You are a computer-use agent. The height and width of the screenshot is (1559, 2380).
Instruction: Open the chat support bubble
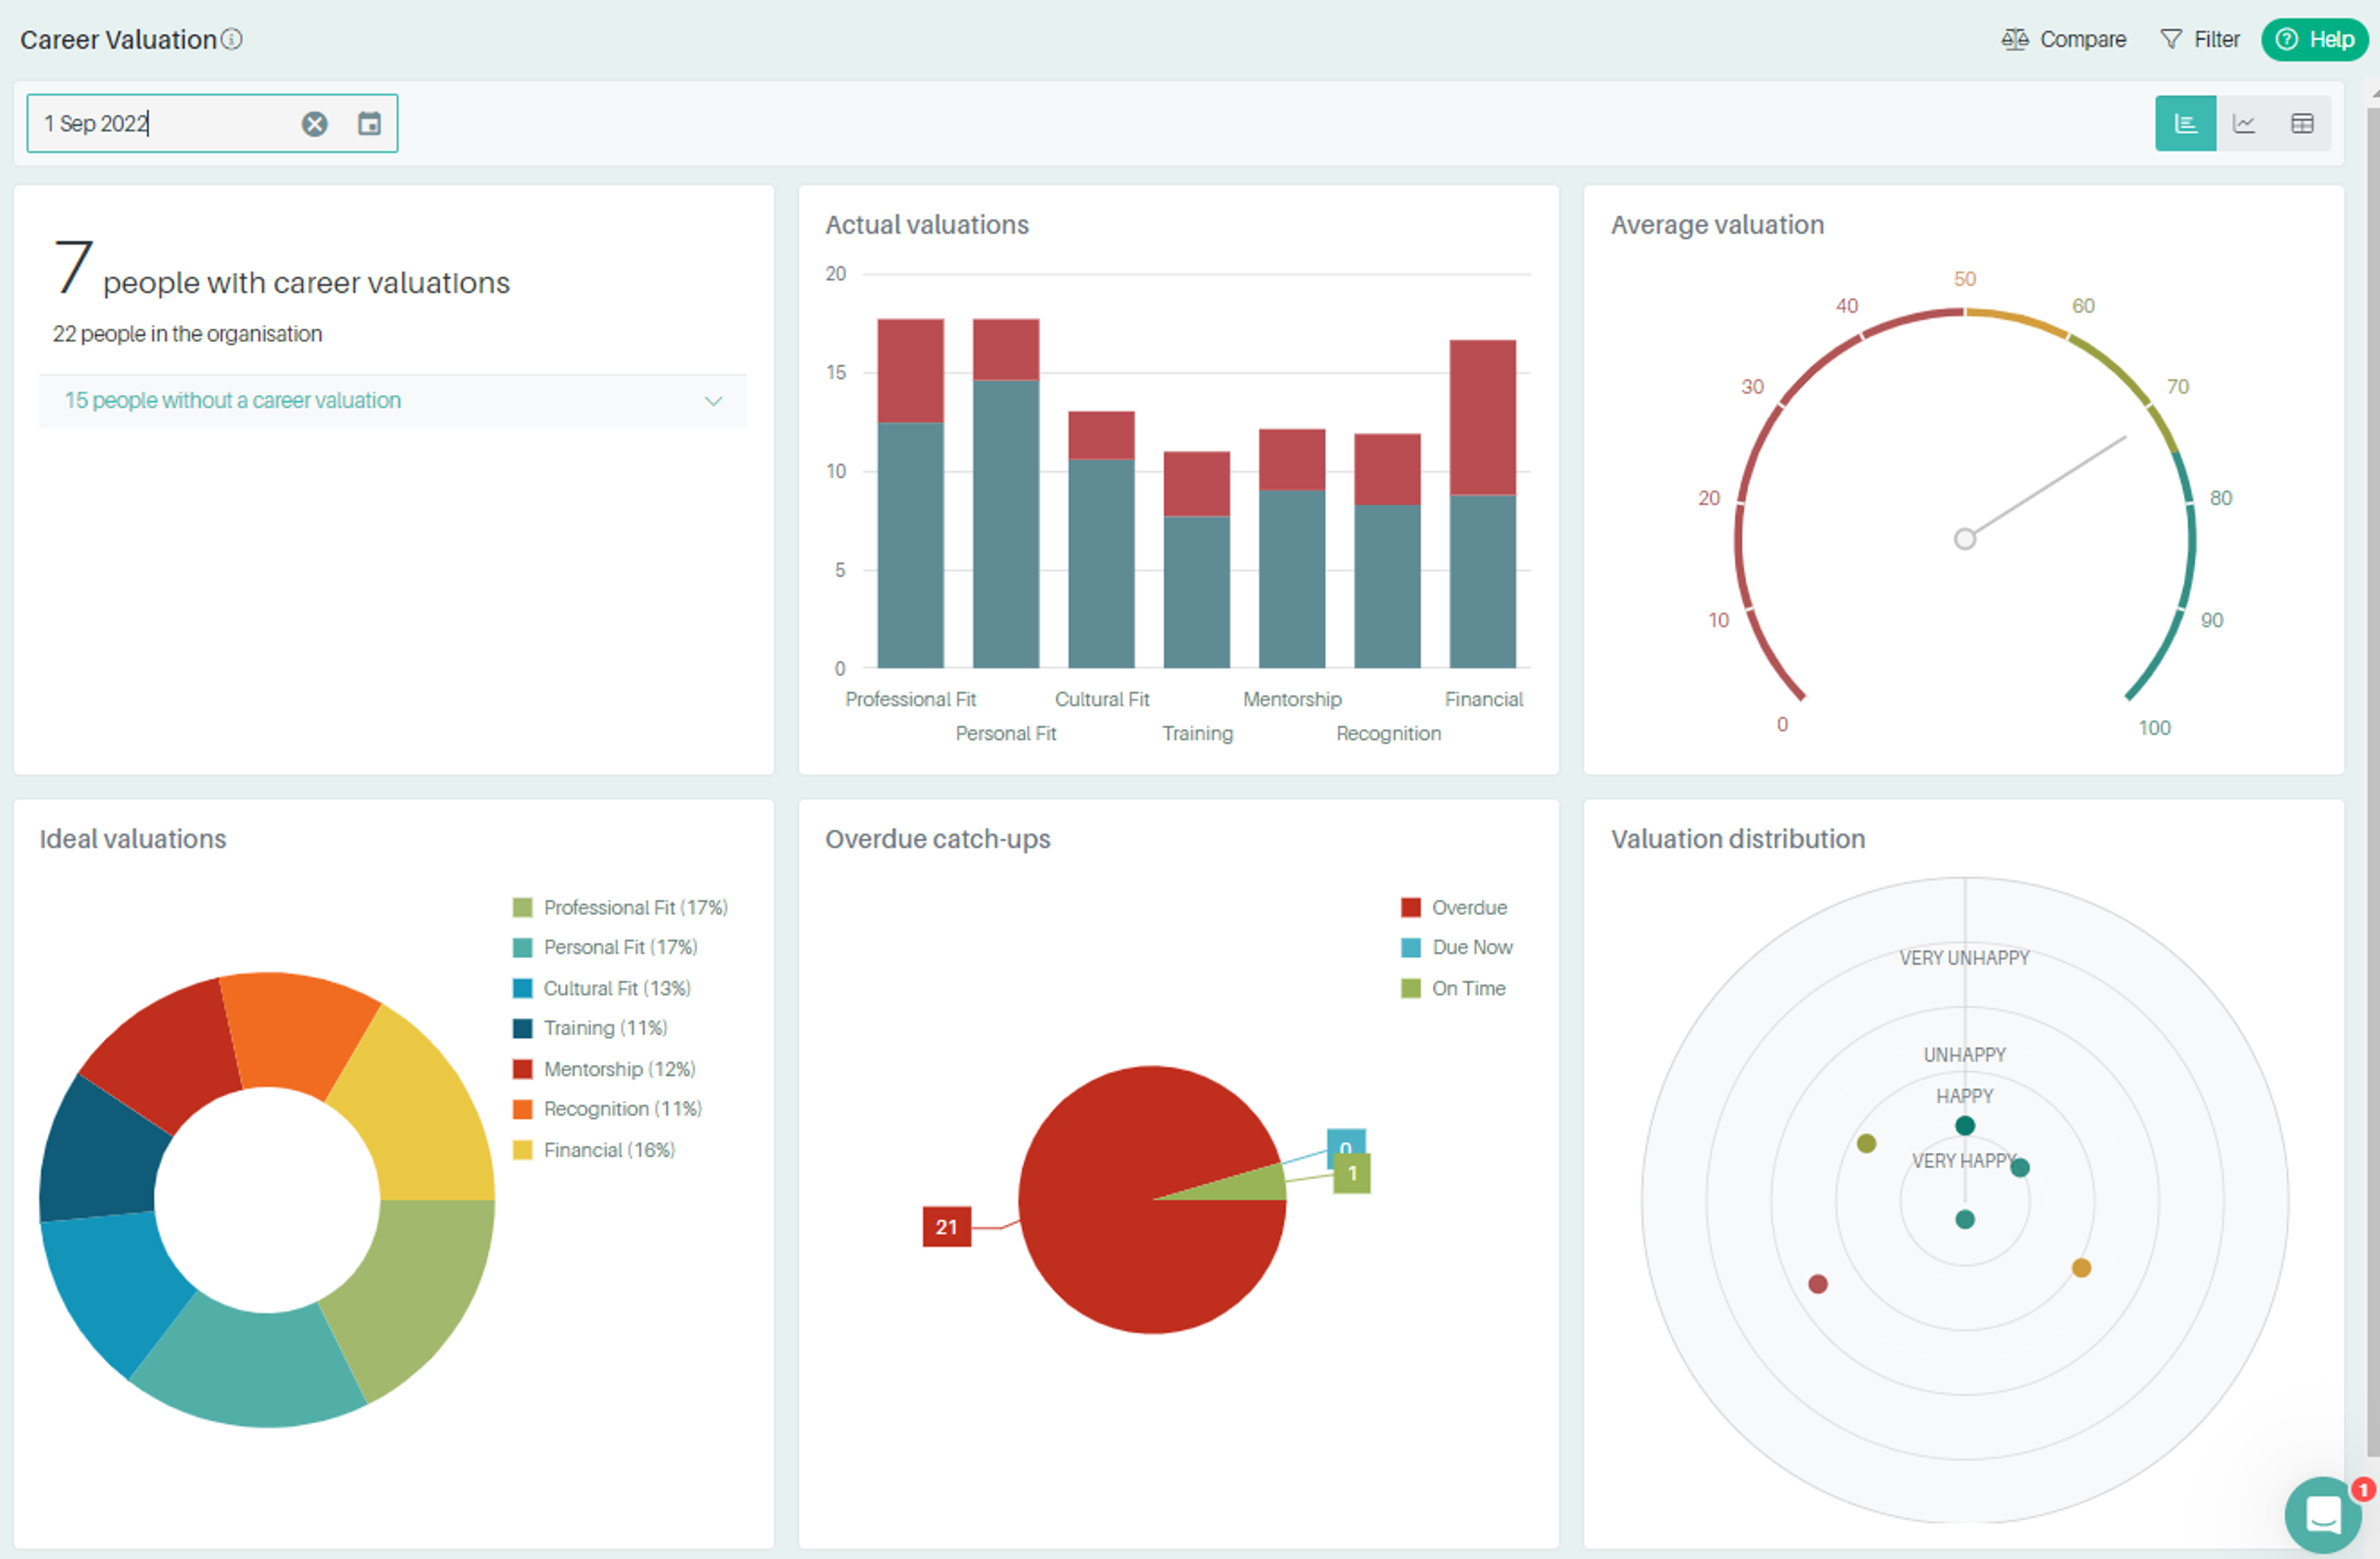coord(2322,1514)
